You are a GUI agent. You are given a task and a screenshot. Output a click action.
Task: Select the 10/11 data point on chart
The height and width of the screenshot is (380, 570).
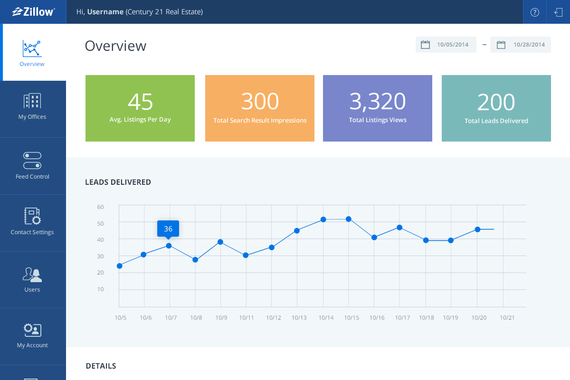coord(246,255)
